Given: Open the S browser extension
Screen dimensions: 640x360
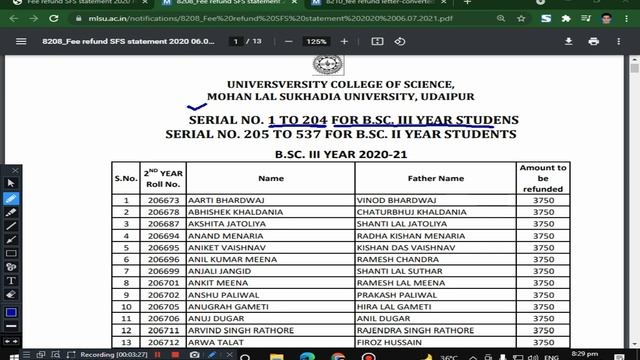Looking at the screenshot, I should (x=546, y=19).
